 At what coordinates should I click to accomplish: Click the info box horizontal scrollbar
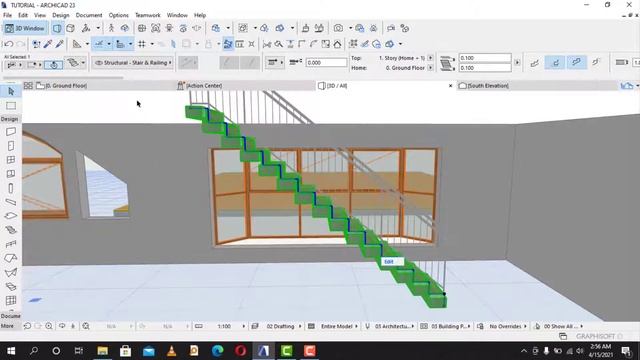tap(63, 77)
